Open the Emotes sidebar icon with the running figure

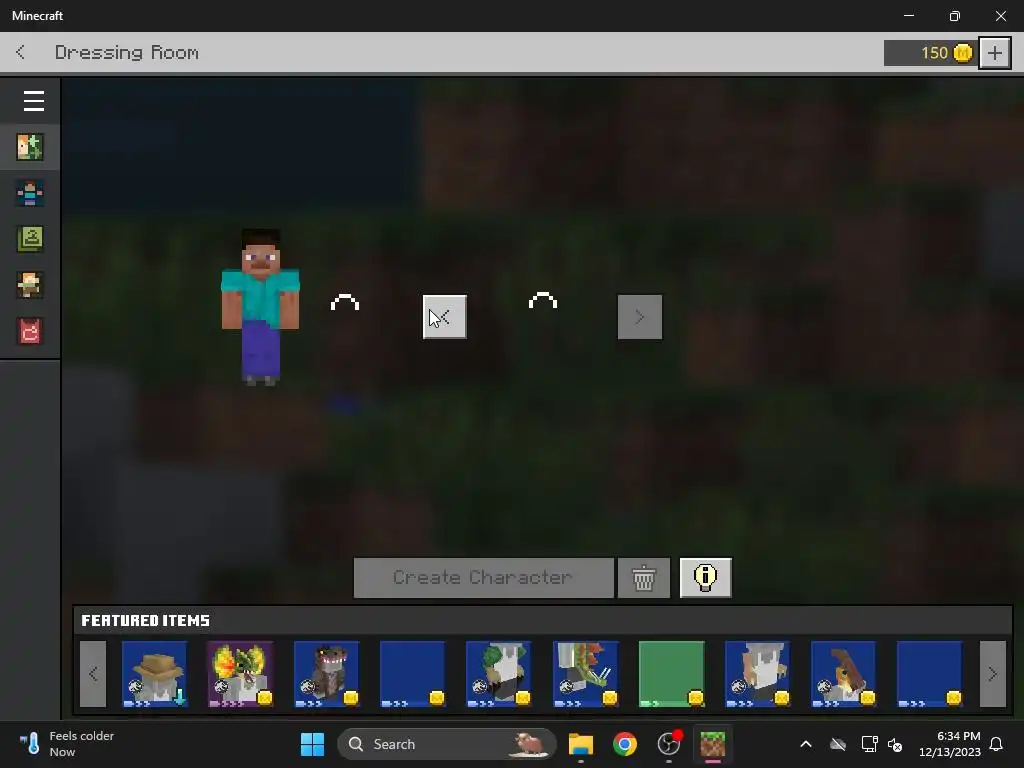30,285
